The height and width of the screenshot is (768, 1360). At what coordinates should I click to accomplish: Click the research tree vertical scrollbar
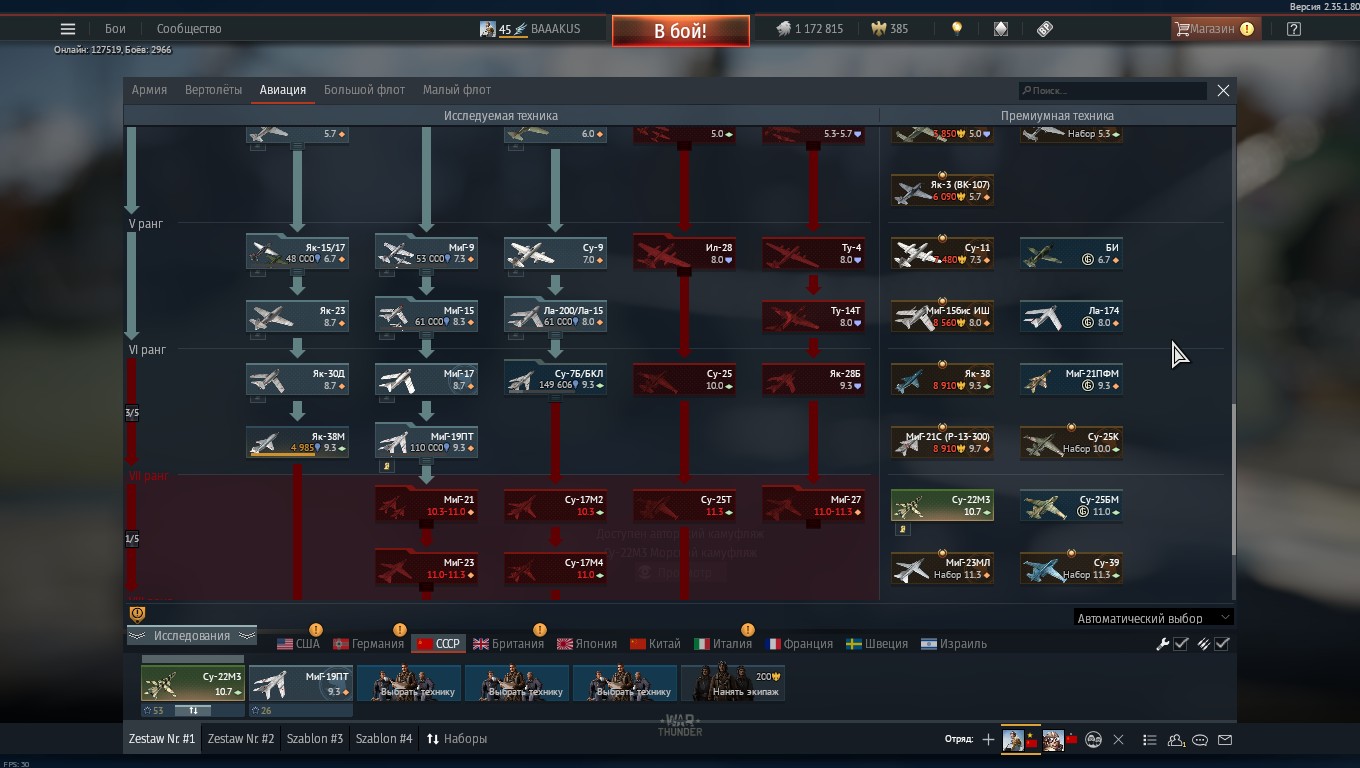1233,478
